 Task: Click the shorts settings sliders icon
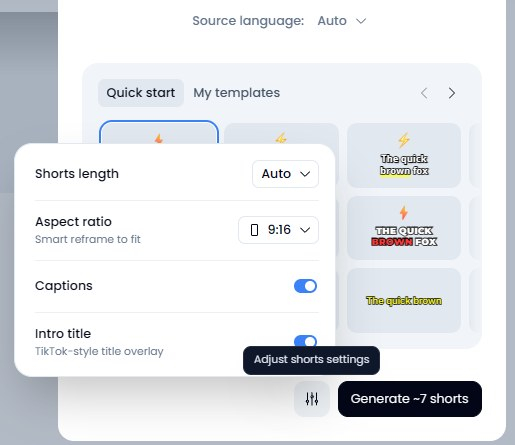pos(312,399)
